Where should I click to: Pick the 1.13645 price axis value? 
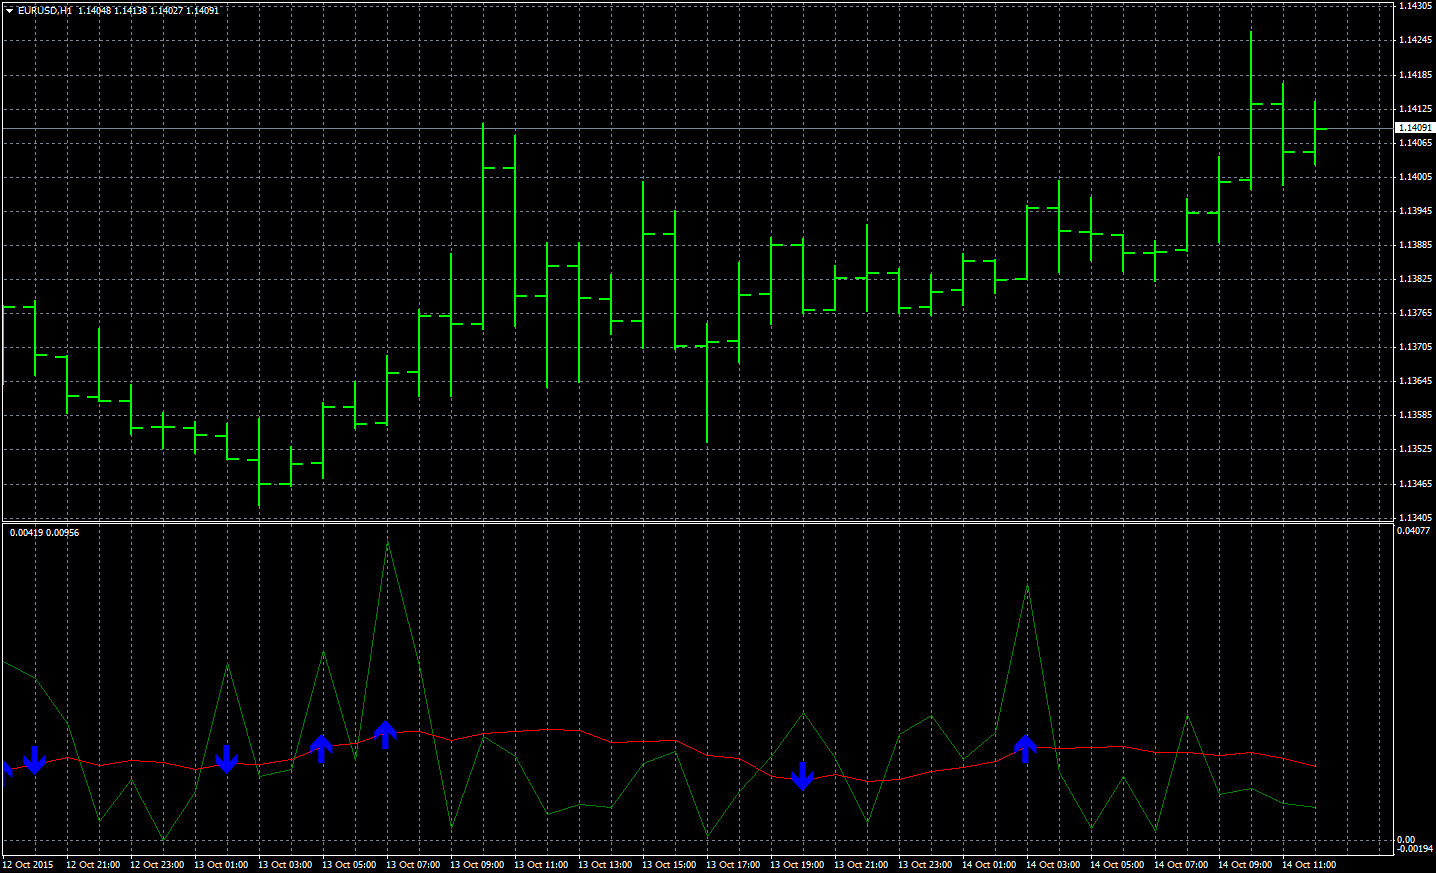pos(1415,381)
